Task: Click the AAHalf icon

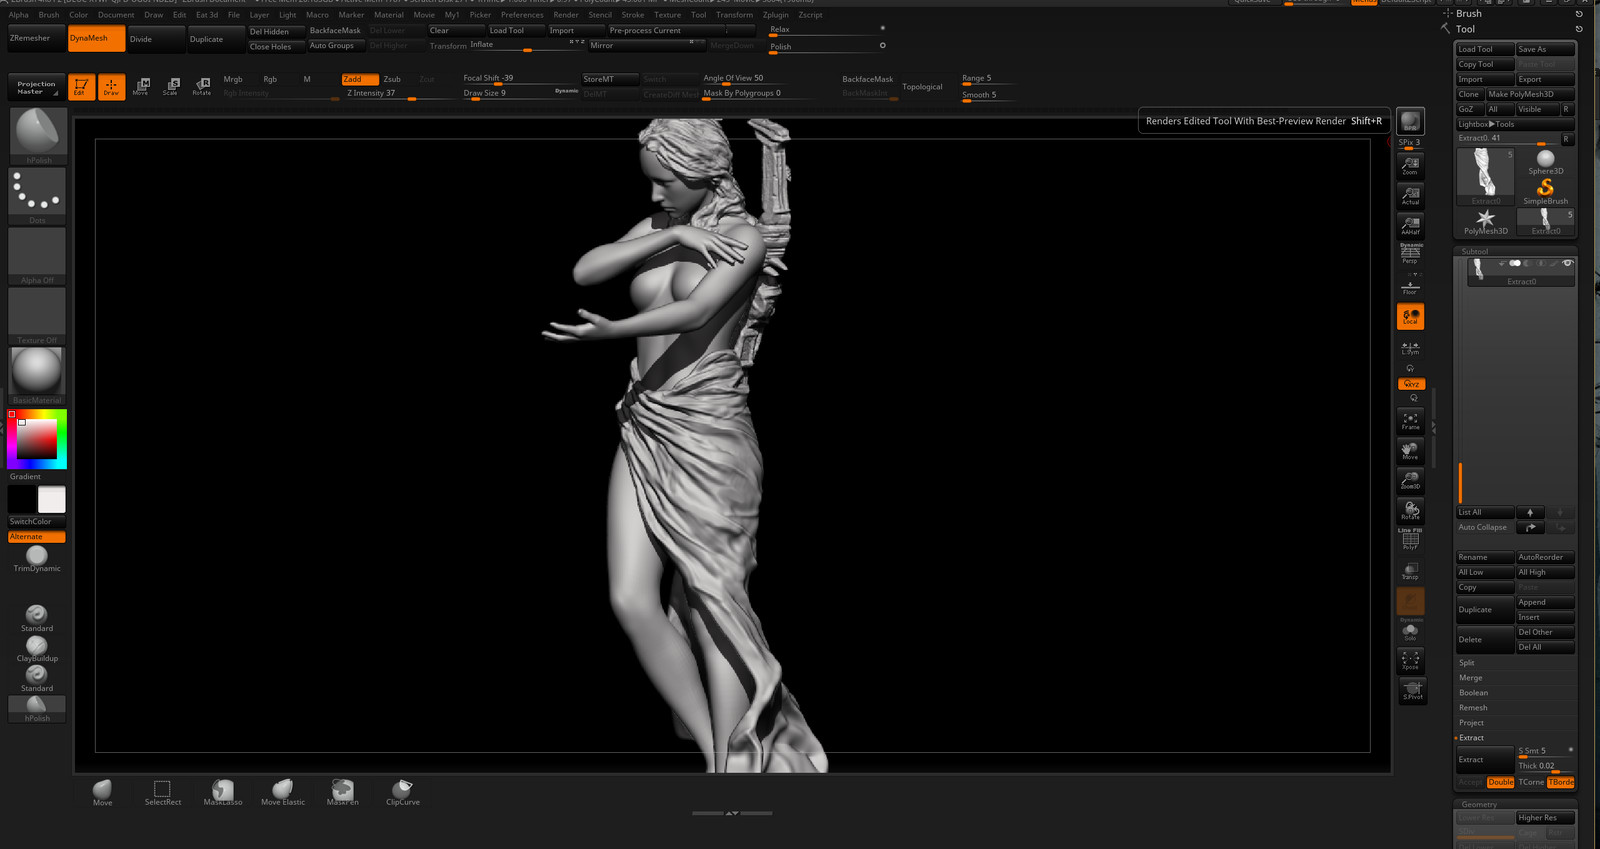Action: [1410, 225]
